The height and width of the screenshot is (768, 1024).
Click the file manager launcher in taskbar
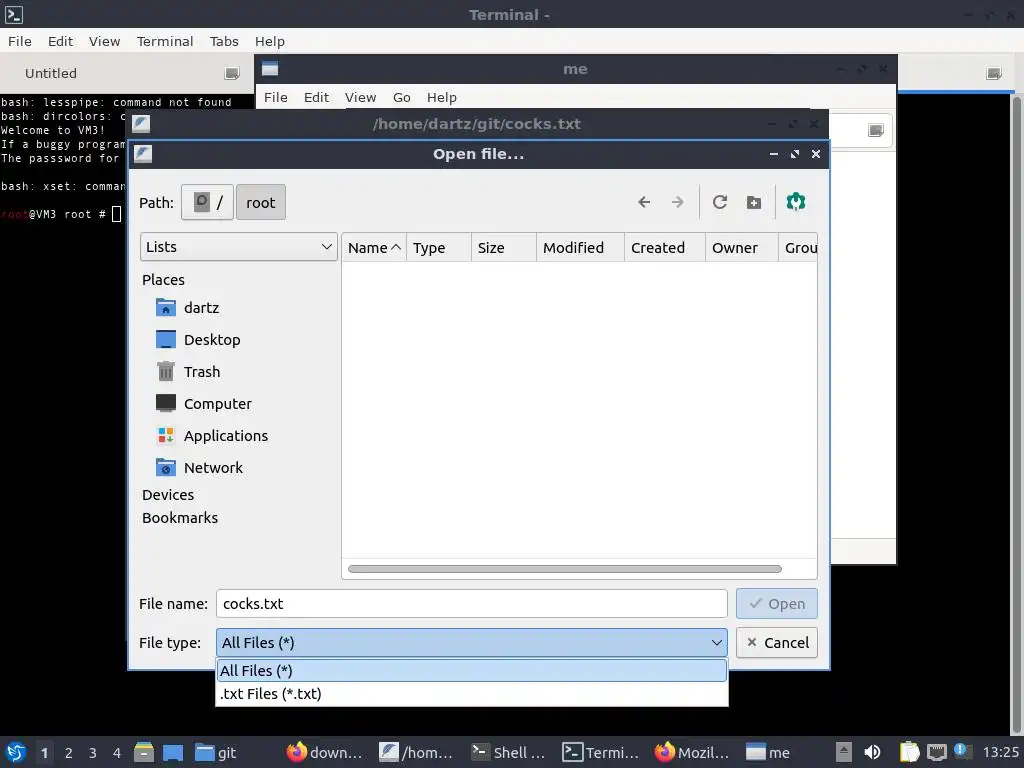click(x=144, y=752)
